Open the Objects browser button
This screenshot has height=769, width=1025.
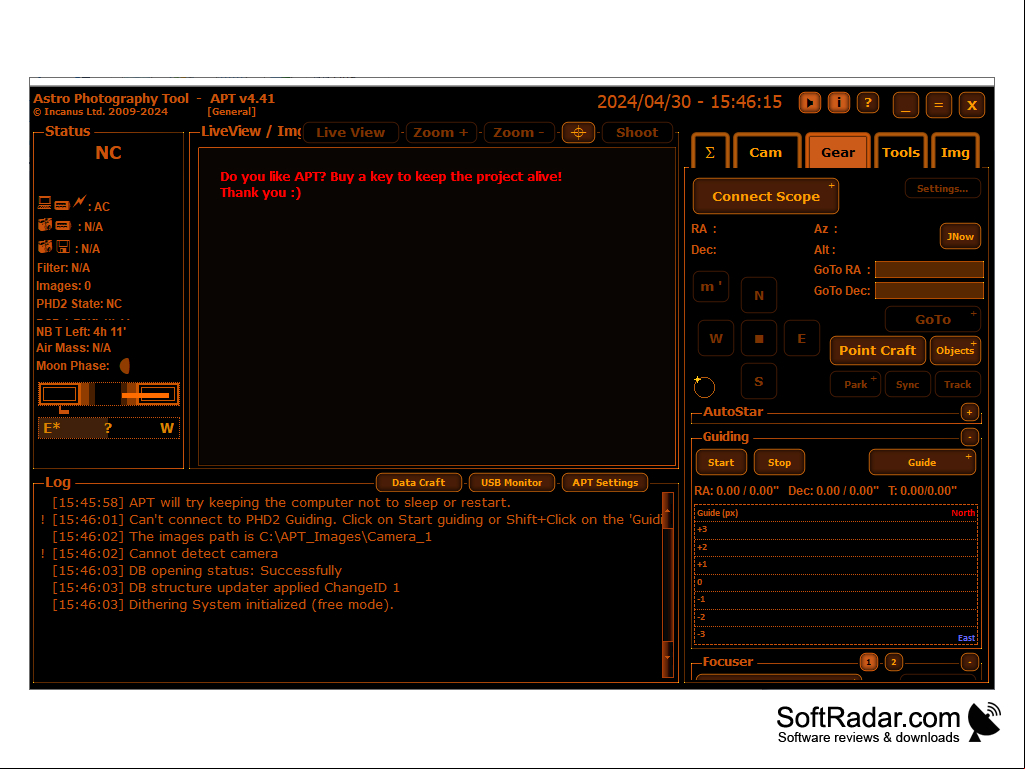pyautogui.click(x=954, y=350)
